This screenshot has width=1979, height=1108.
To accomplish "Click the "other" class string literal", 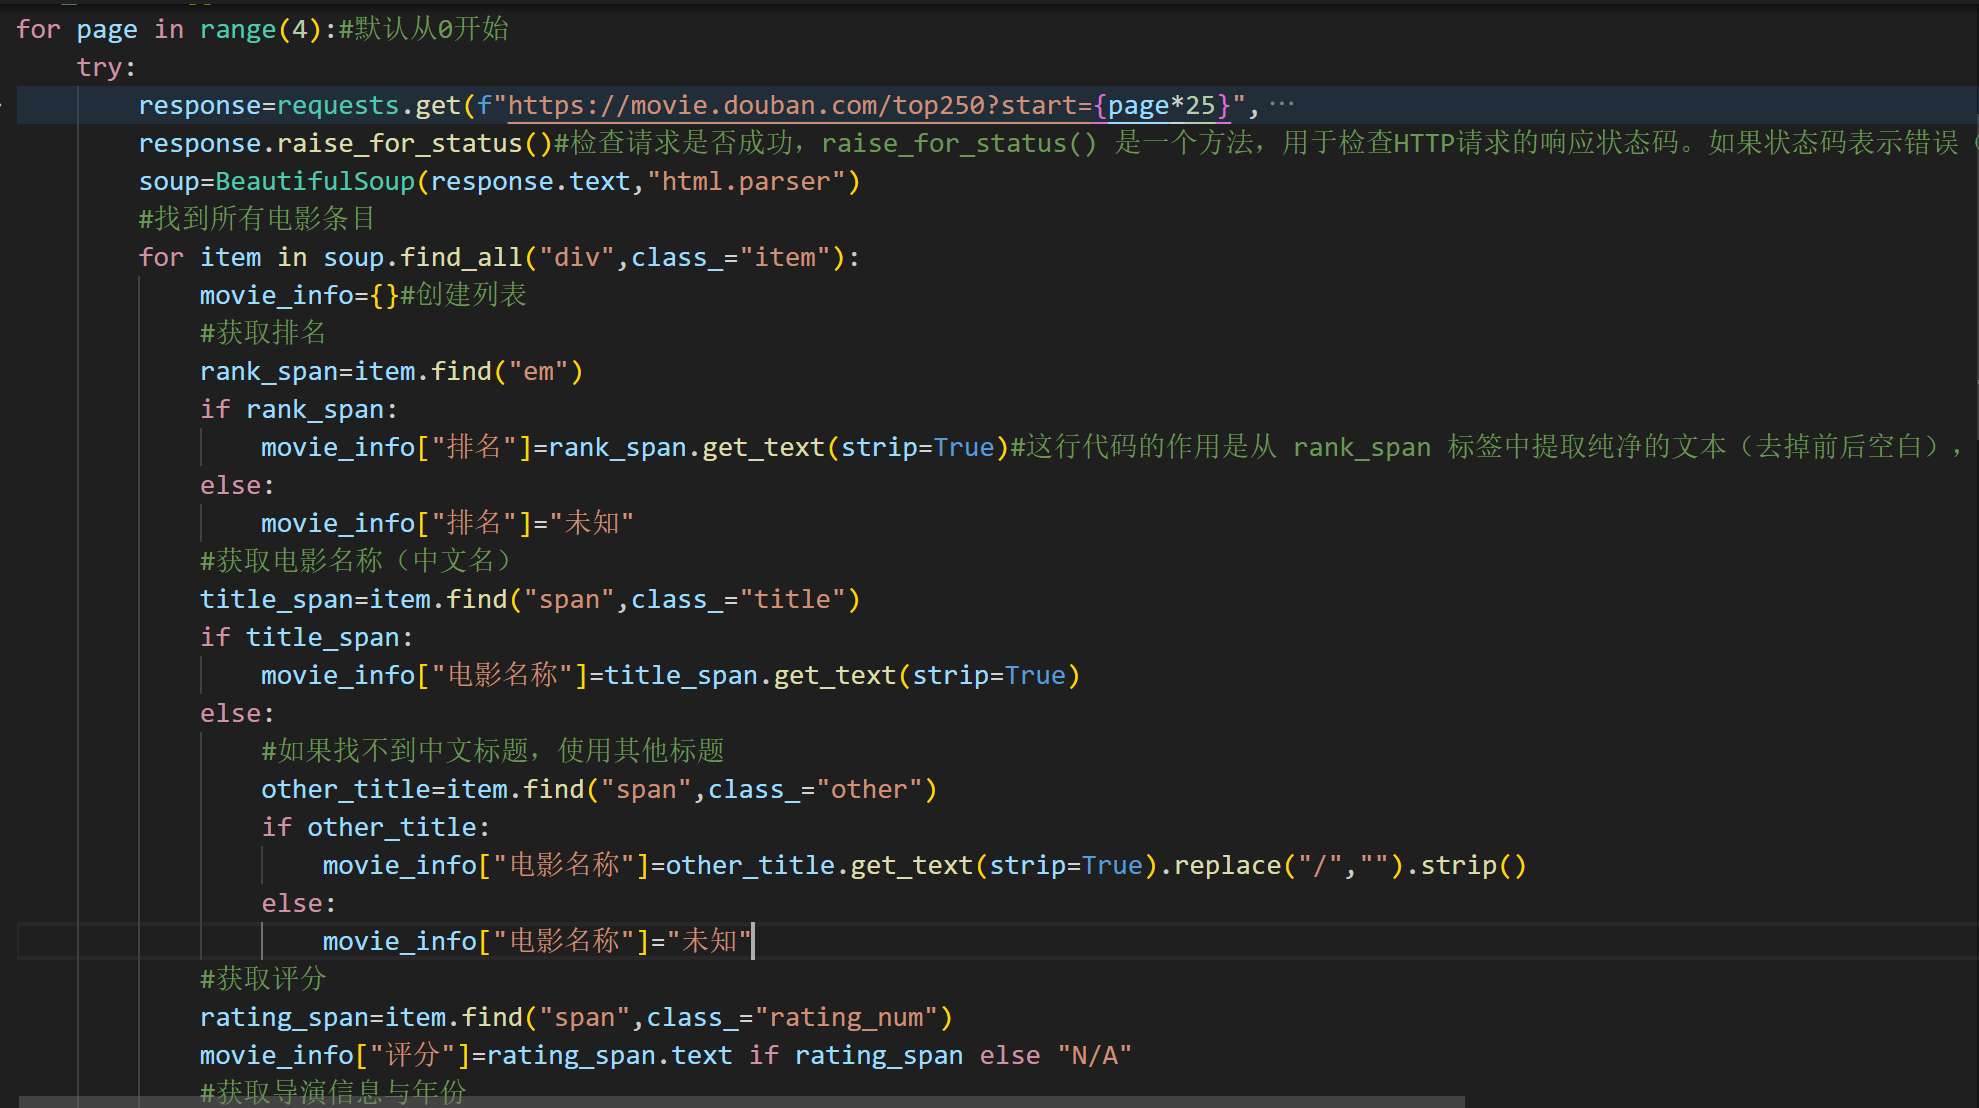I will (x=869, y=789).
